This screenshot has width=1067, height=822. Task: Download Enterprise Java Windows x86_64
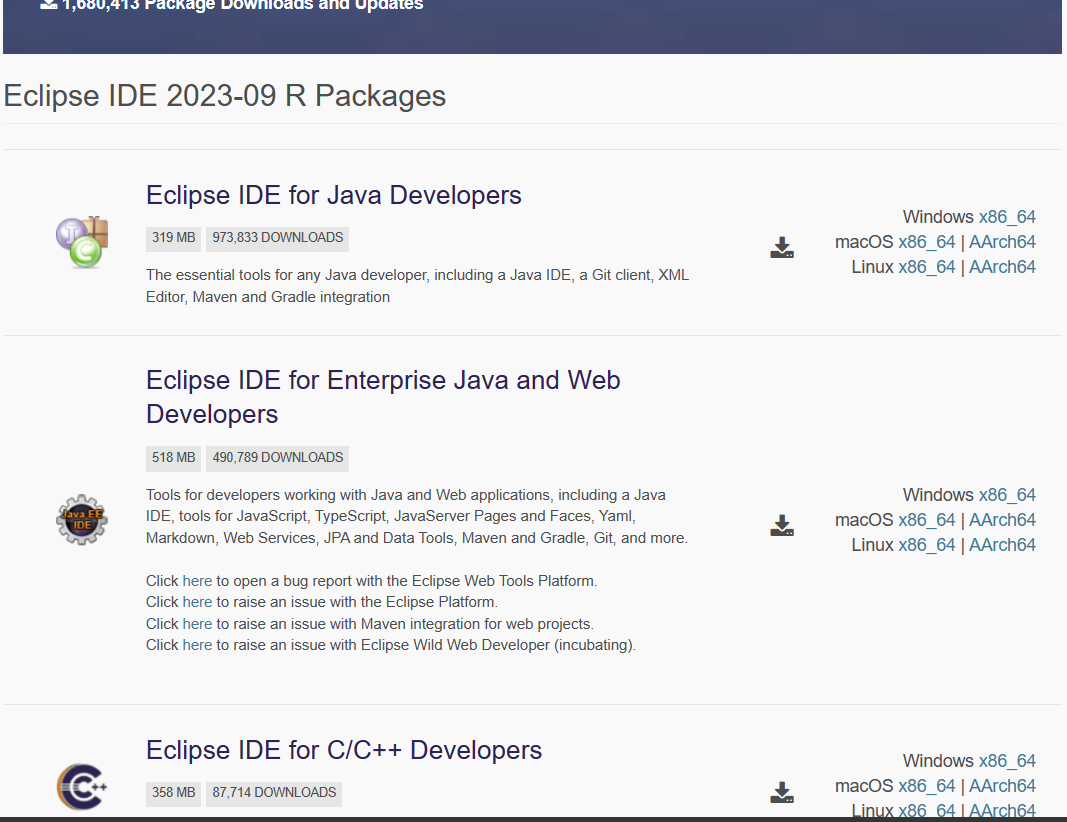tap(1007, 495)
